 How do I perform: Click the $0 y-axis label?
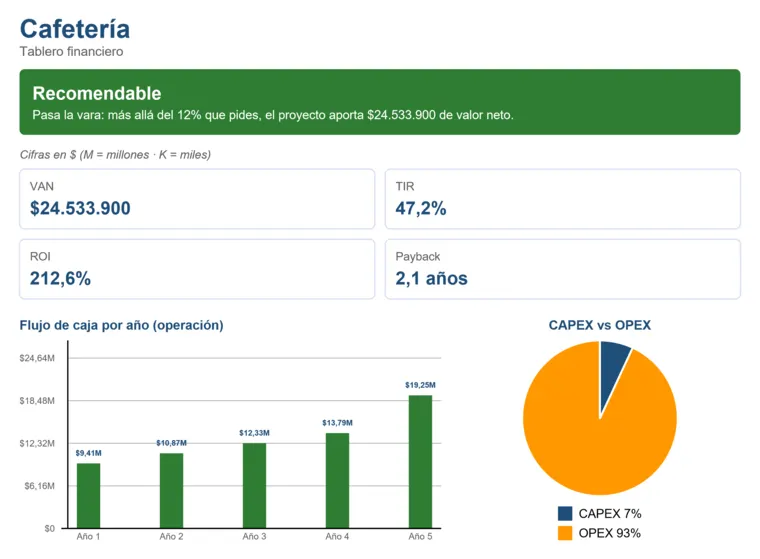point(49,528)
